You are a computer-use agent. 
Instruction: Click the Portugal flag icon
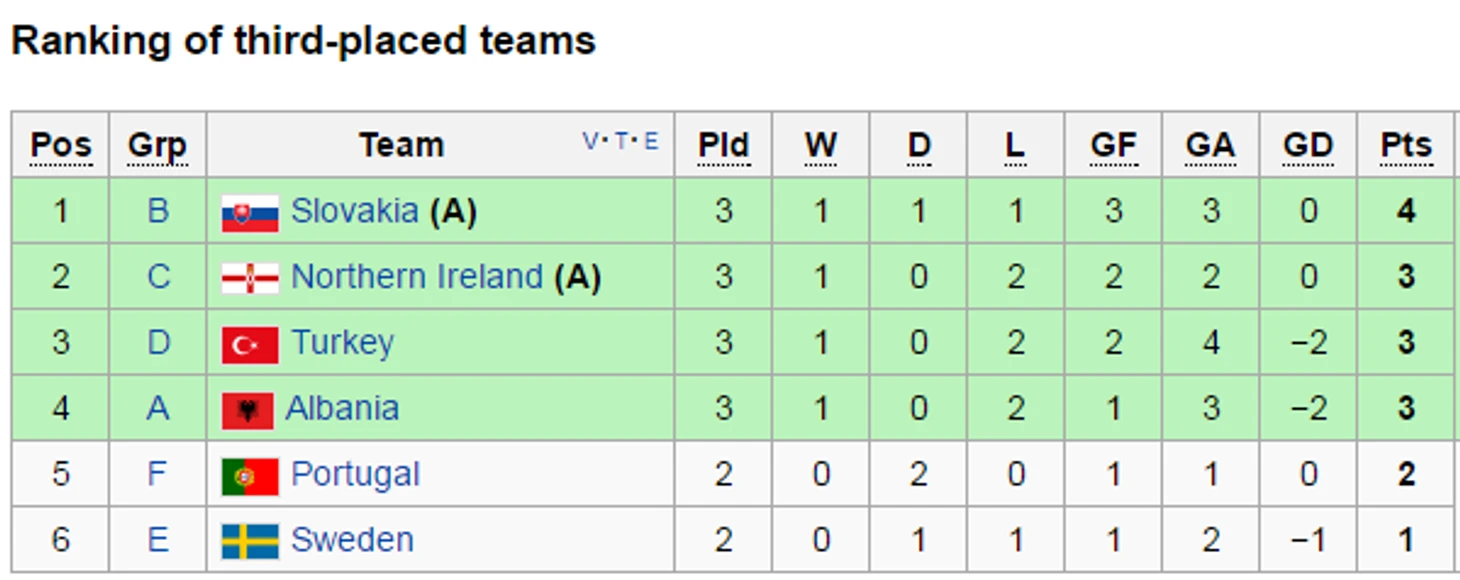[x=250, y=476]
